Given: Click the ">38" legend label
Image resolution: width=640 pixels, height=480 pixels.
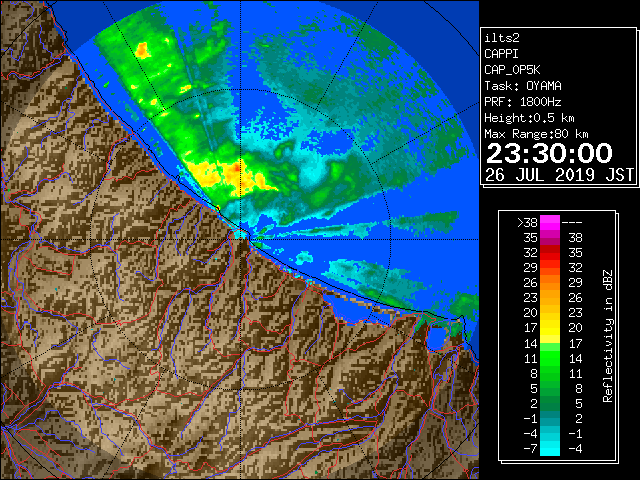Looking at the screenshot, I should [527, 223].
